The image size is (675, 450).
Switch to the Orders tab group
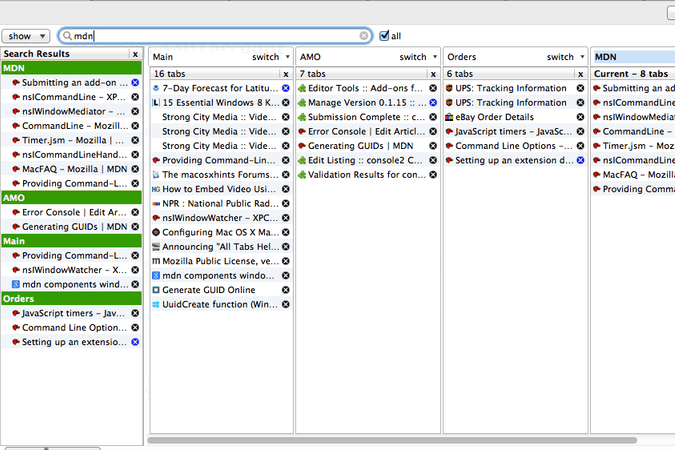point(560,57)
